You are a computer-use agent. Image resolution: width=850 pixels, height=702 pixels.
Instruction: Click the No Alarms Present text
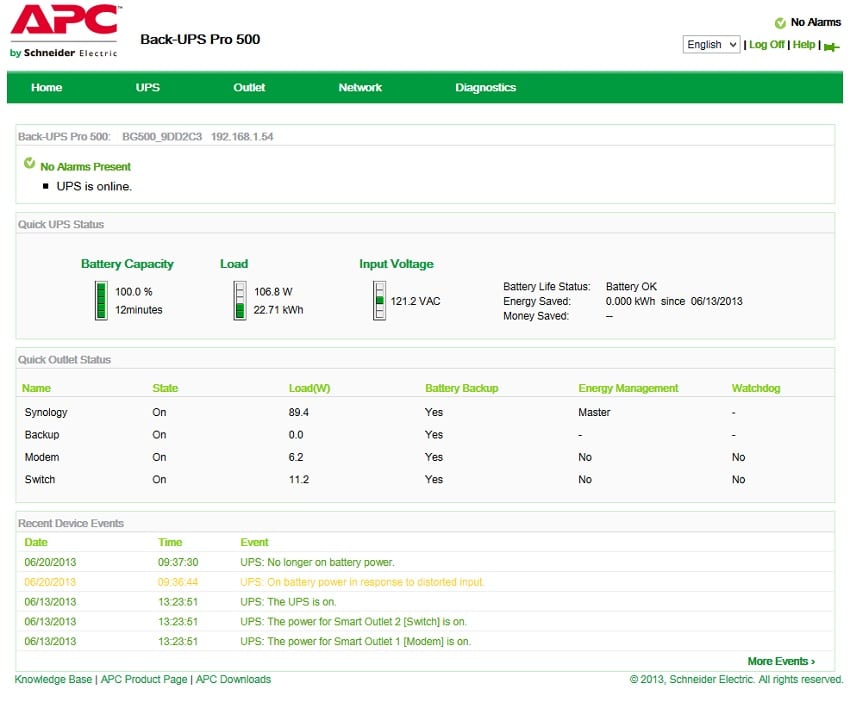[86, 166]
